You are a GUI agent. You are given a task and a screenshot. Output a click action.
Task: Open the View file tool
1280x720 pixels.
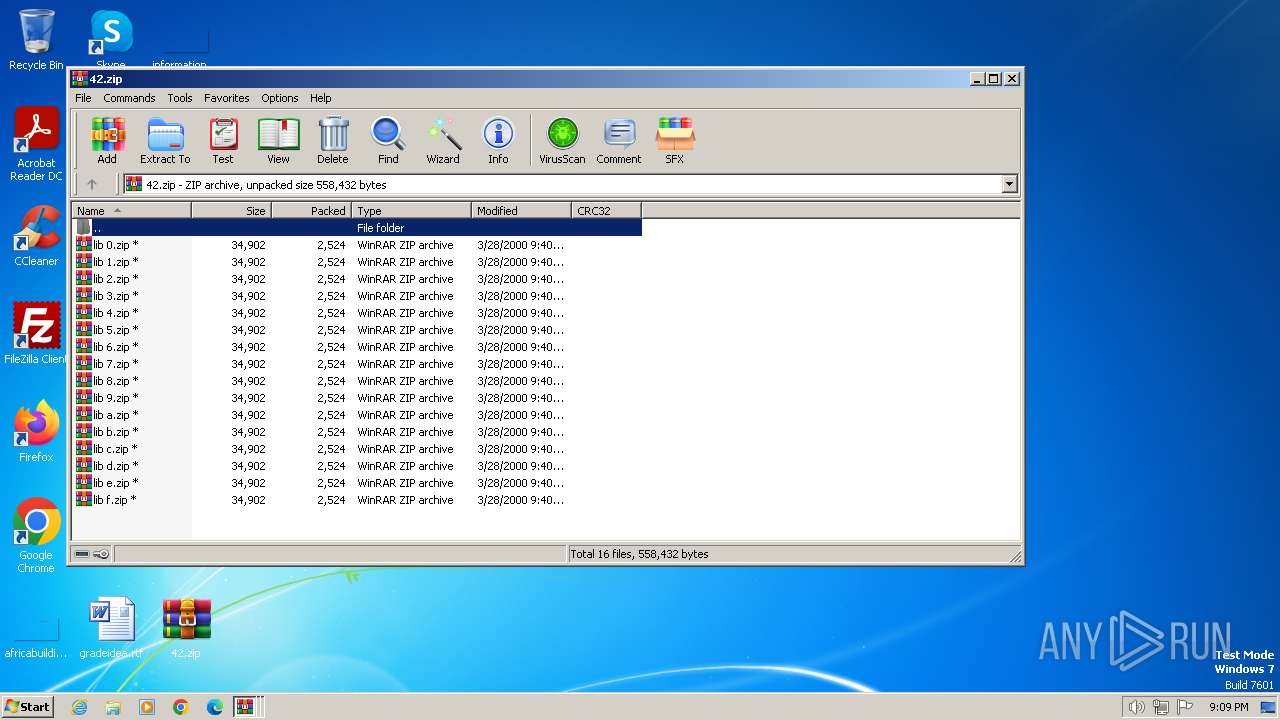click(x=278, y=140)
